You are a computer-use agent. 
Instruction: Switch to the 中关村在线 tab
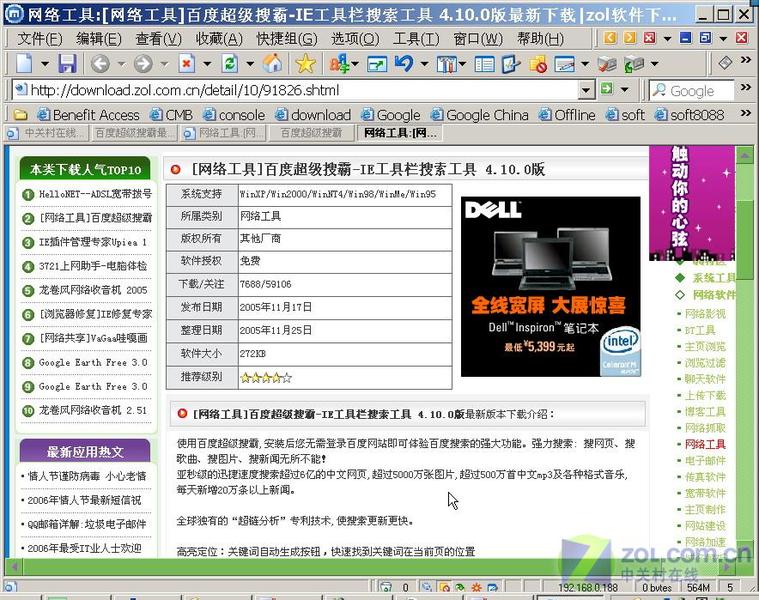point(47,133)
